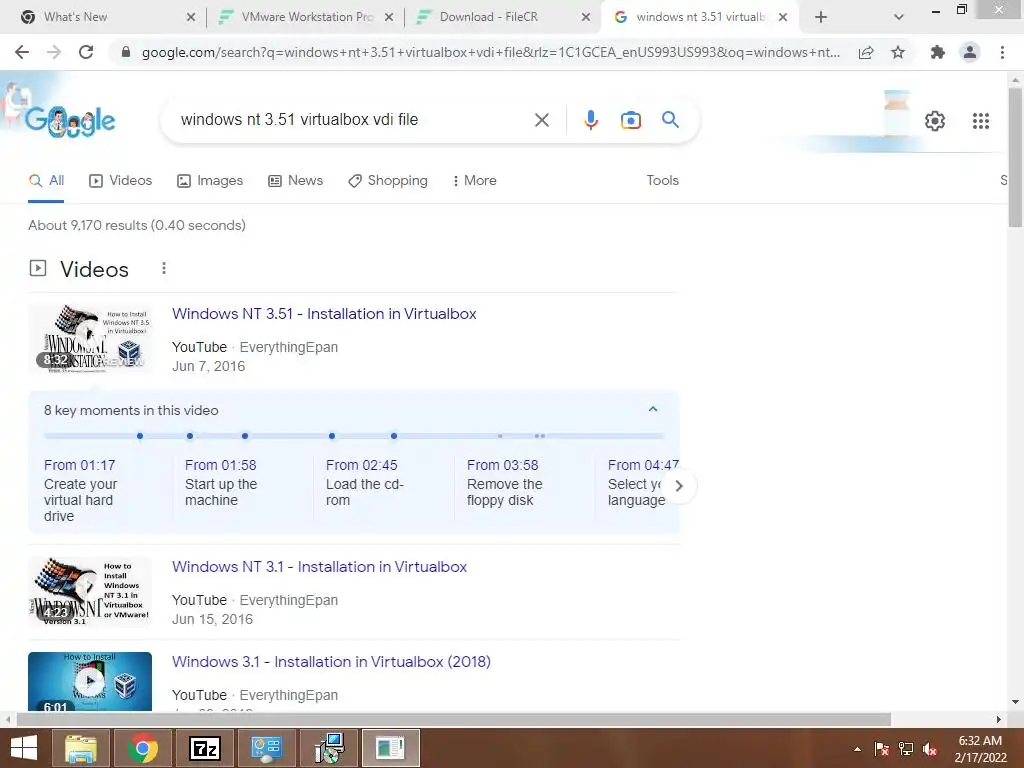Open a new browser tab
This screenshot has width=1024, height=768.
pyautogui.click(x=821, y=17)
